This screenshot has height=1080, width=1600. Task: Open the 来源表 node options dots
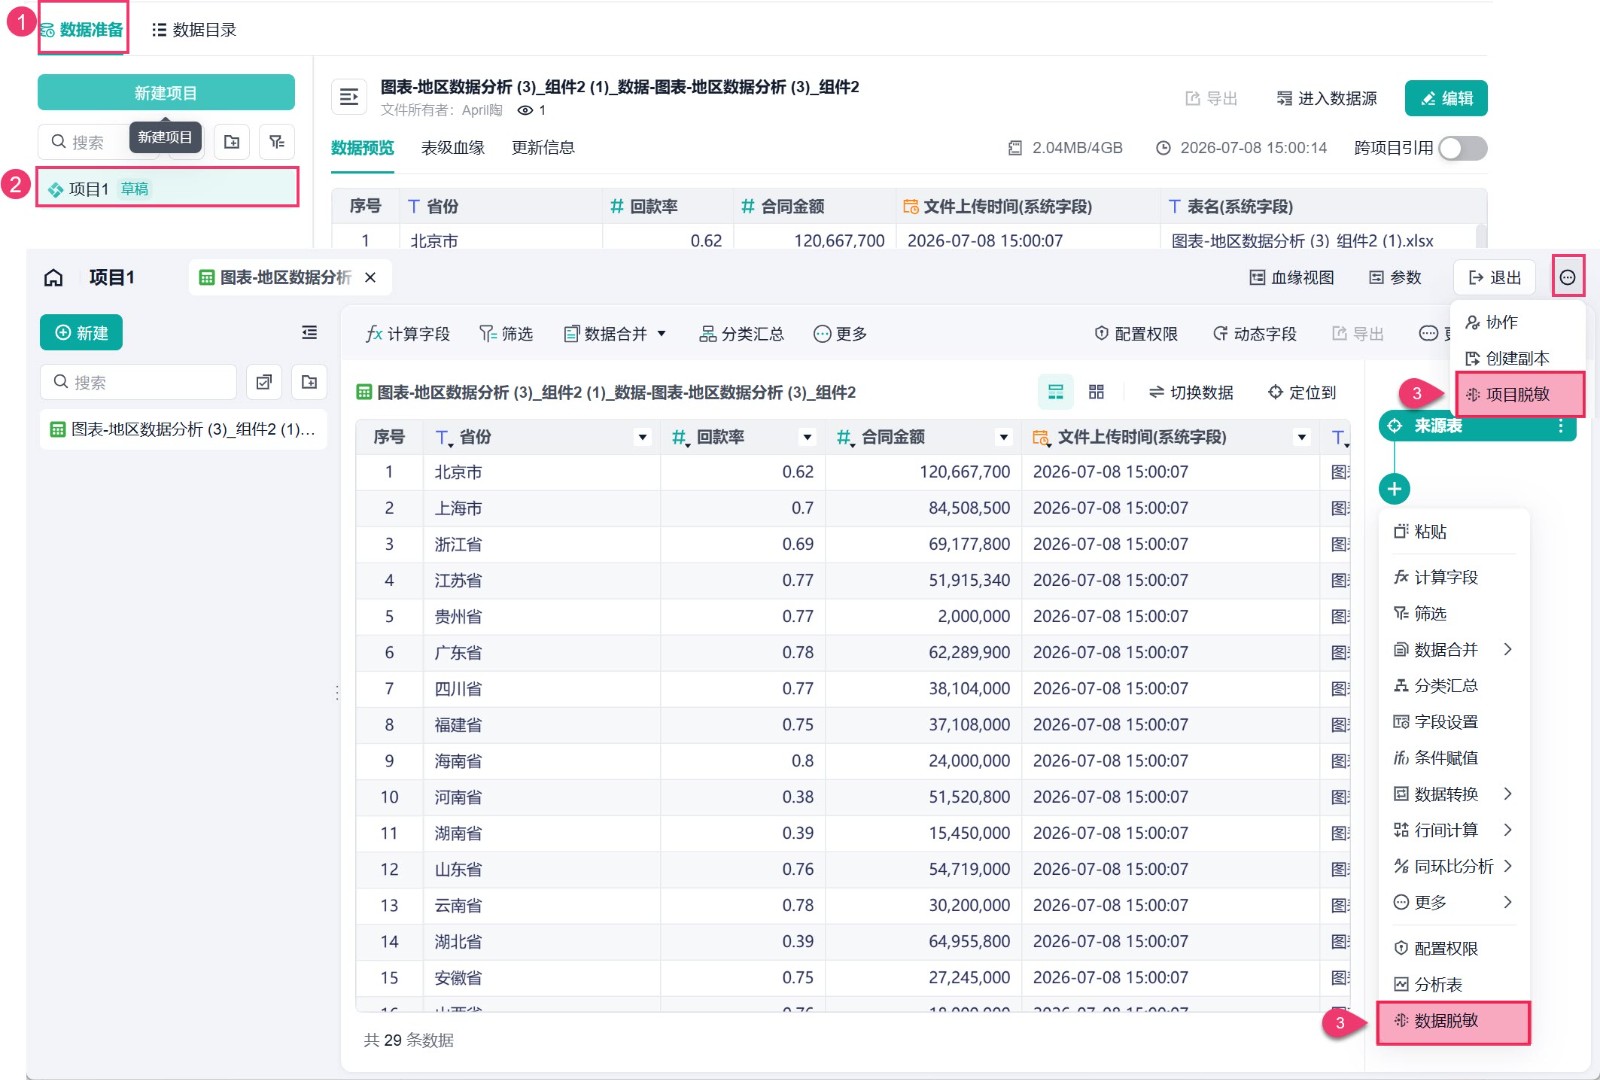(1560, 426)
